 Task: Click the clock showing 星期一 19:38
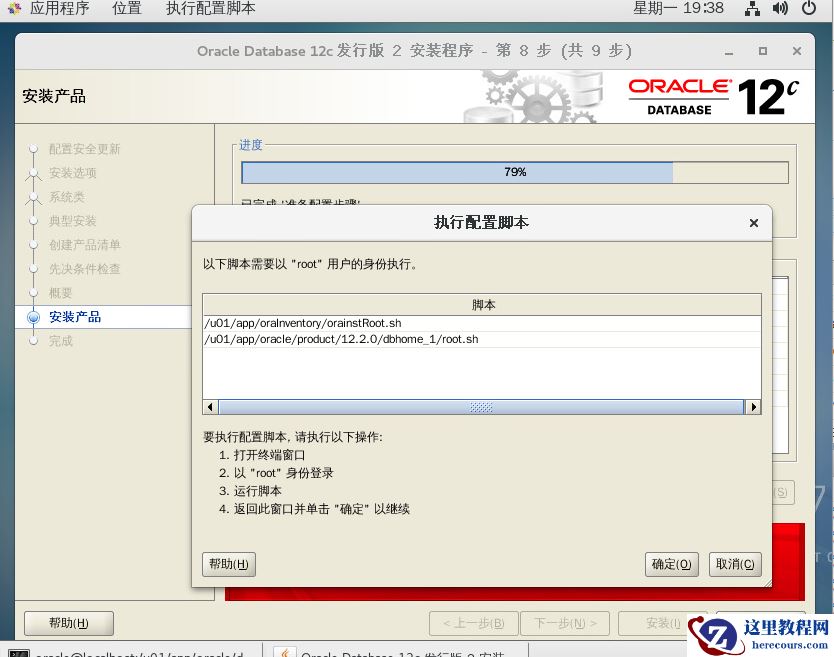(x=678, y=8)
